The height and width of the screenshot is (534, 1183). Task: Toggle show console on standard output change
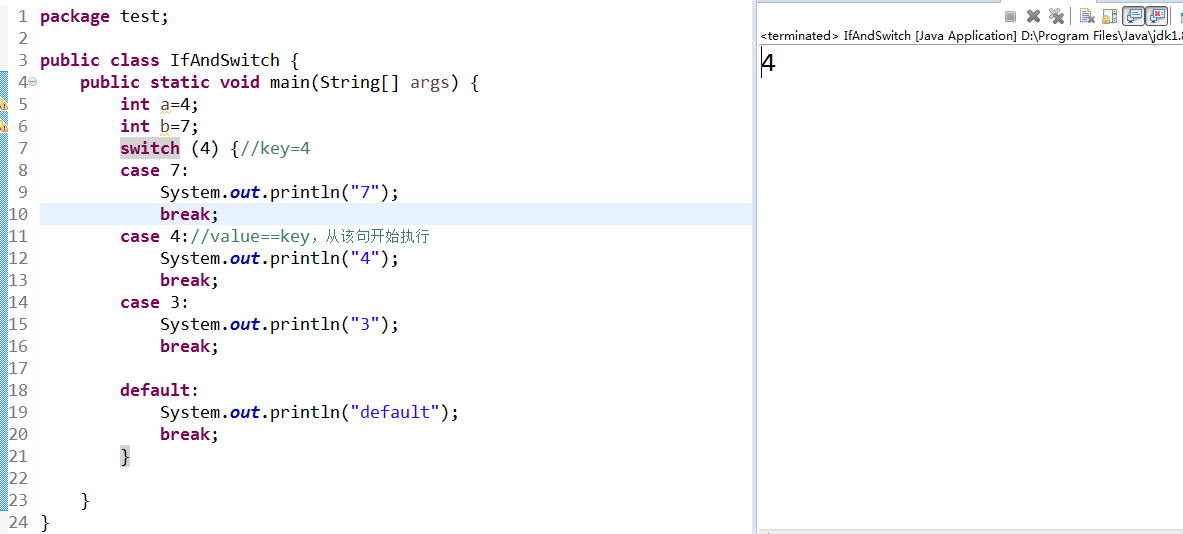(1133, 16)
